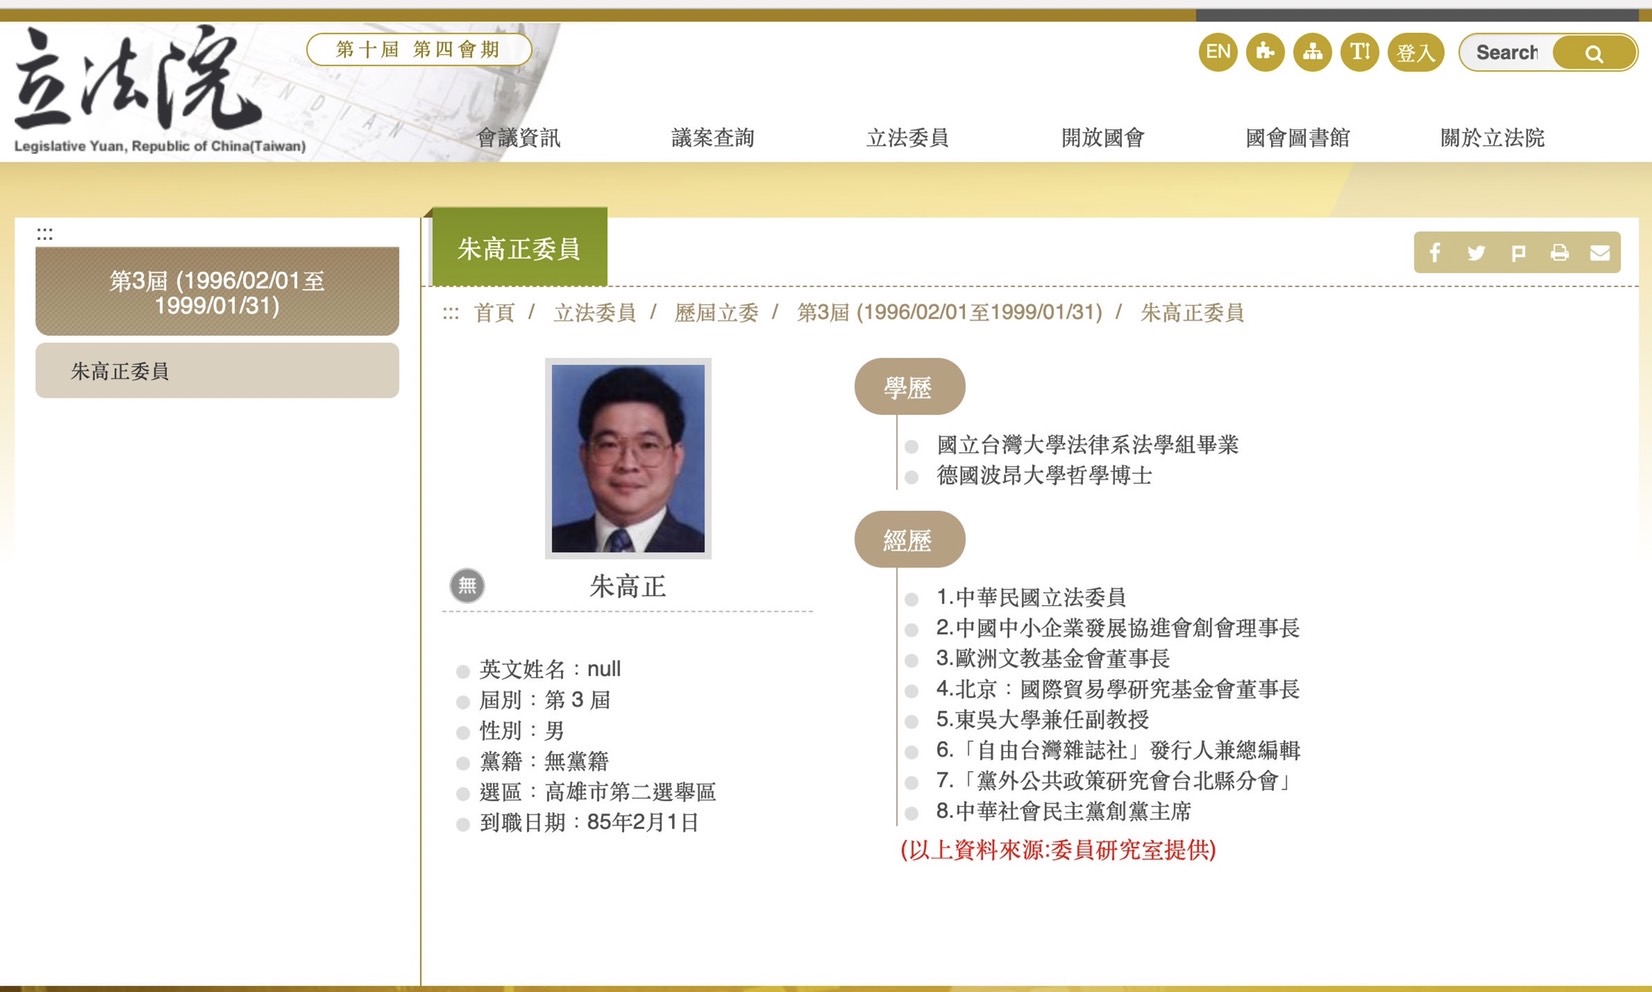This screenshot has height=992, width=1652.
Task: Click the name 朱高正 under the photo
Action: pos(628,586)
